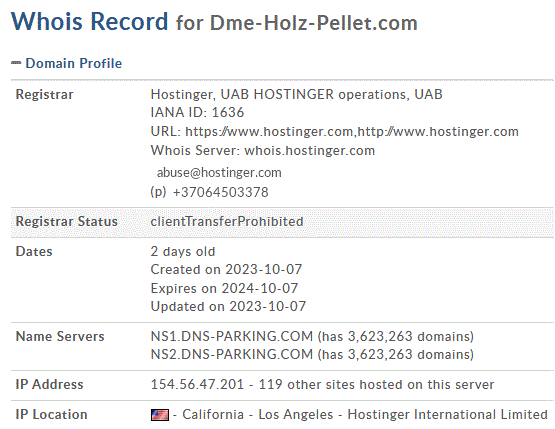Open the Dme-Holz-Pellet.com domain title

(x=314, y=23)
